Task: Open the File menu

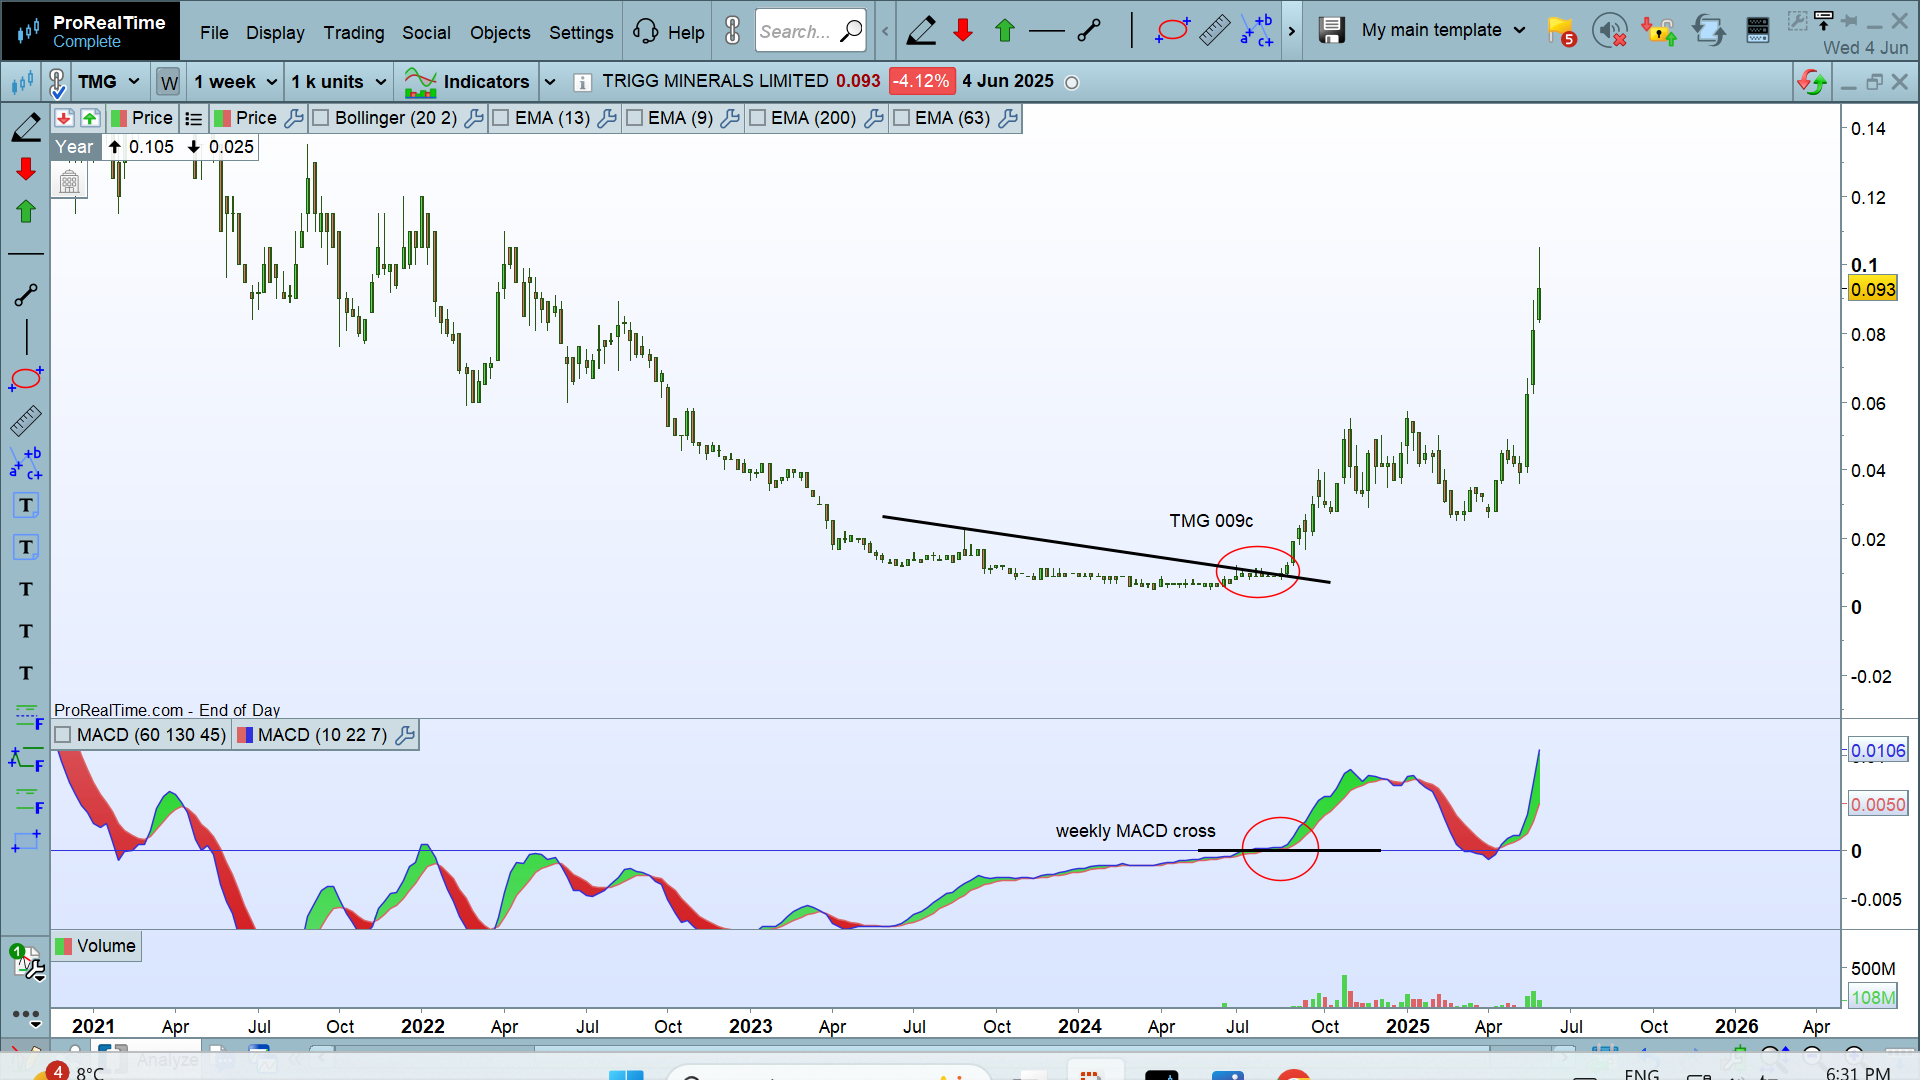Action: (x=214, y=32)
